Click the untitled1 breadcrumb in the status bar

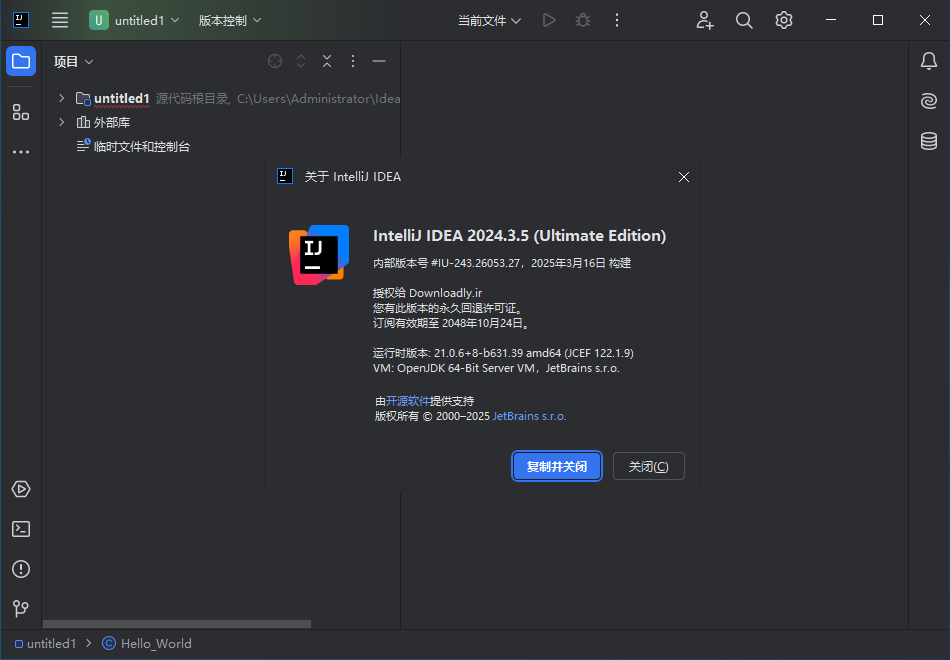point(45,644)
